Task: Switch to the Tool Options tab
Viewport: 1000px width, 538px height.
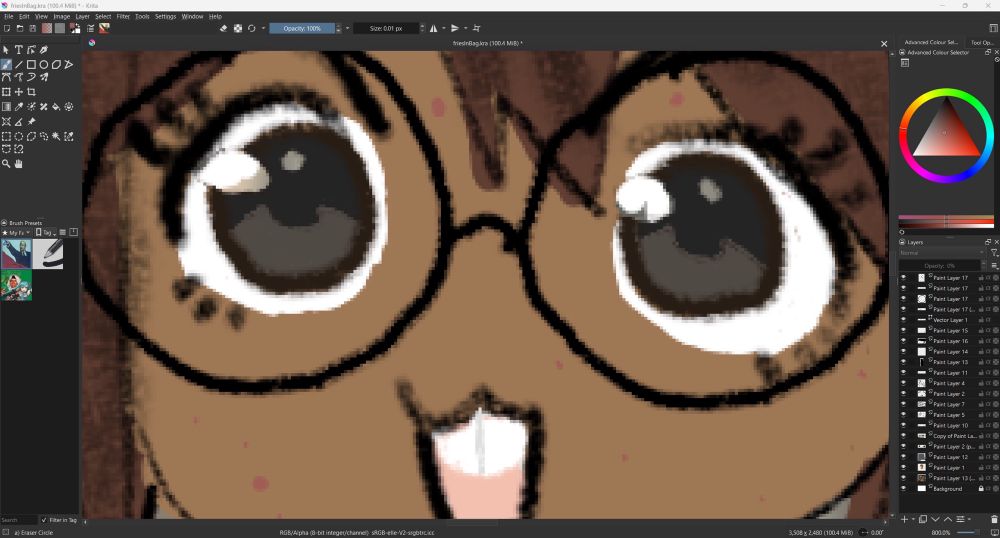Action: pyautogui.click(x=981, y=42)
